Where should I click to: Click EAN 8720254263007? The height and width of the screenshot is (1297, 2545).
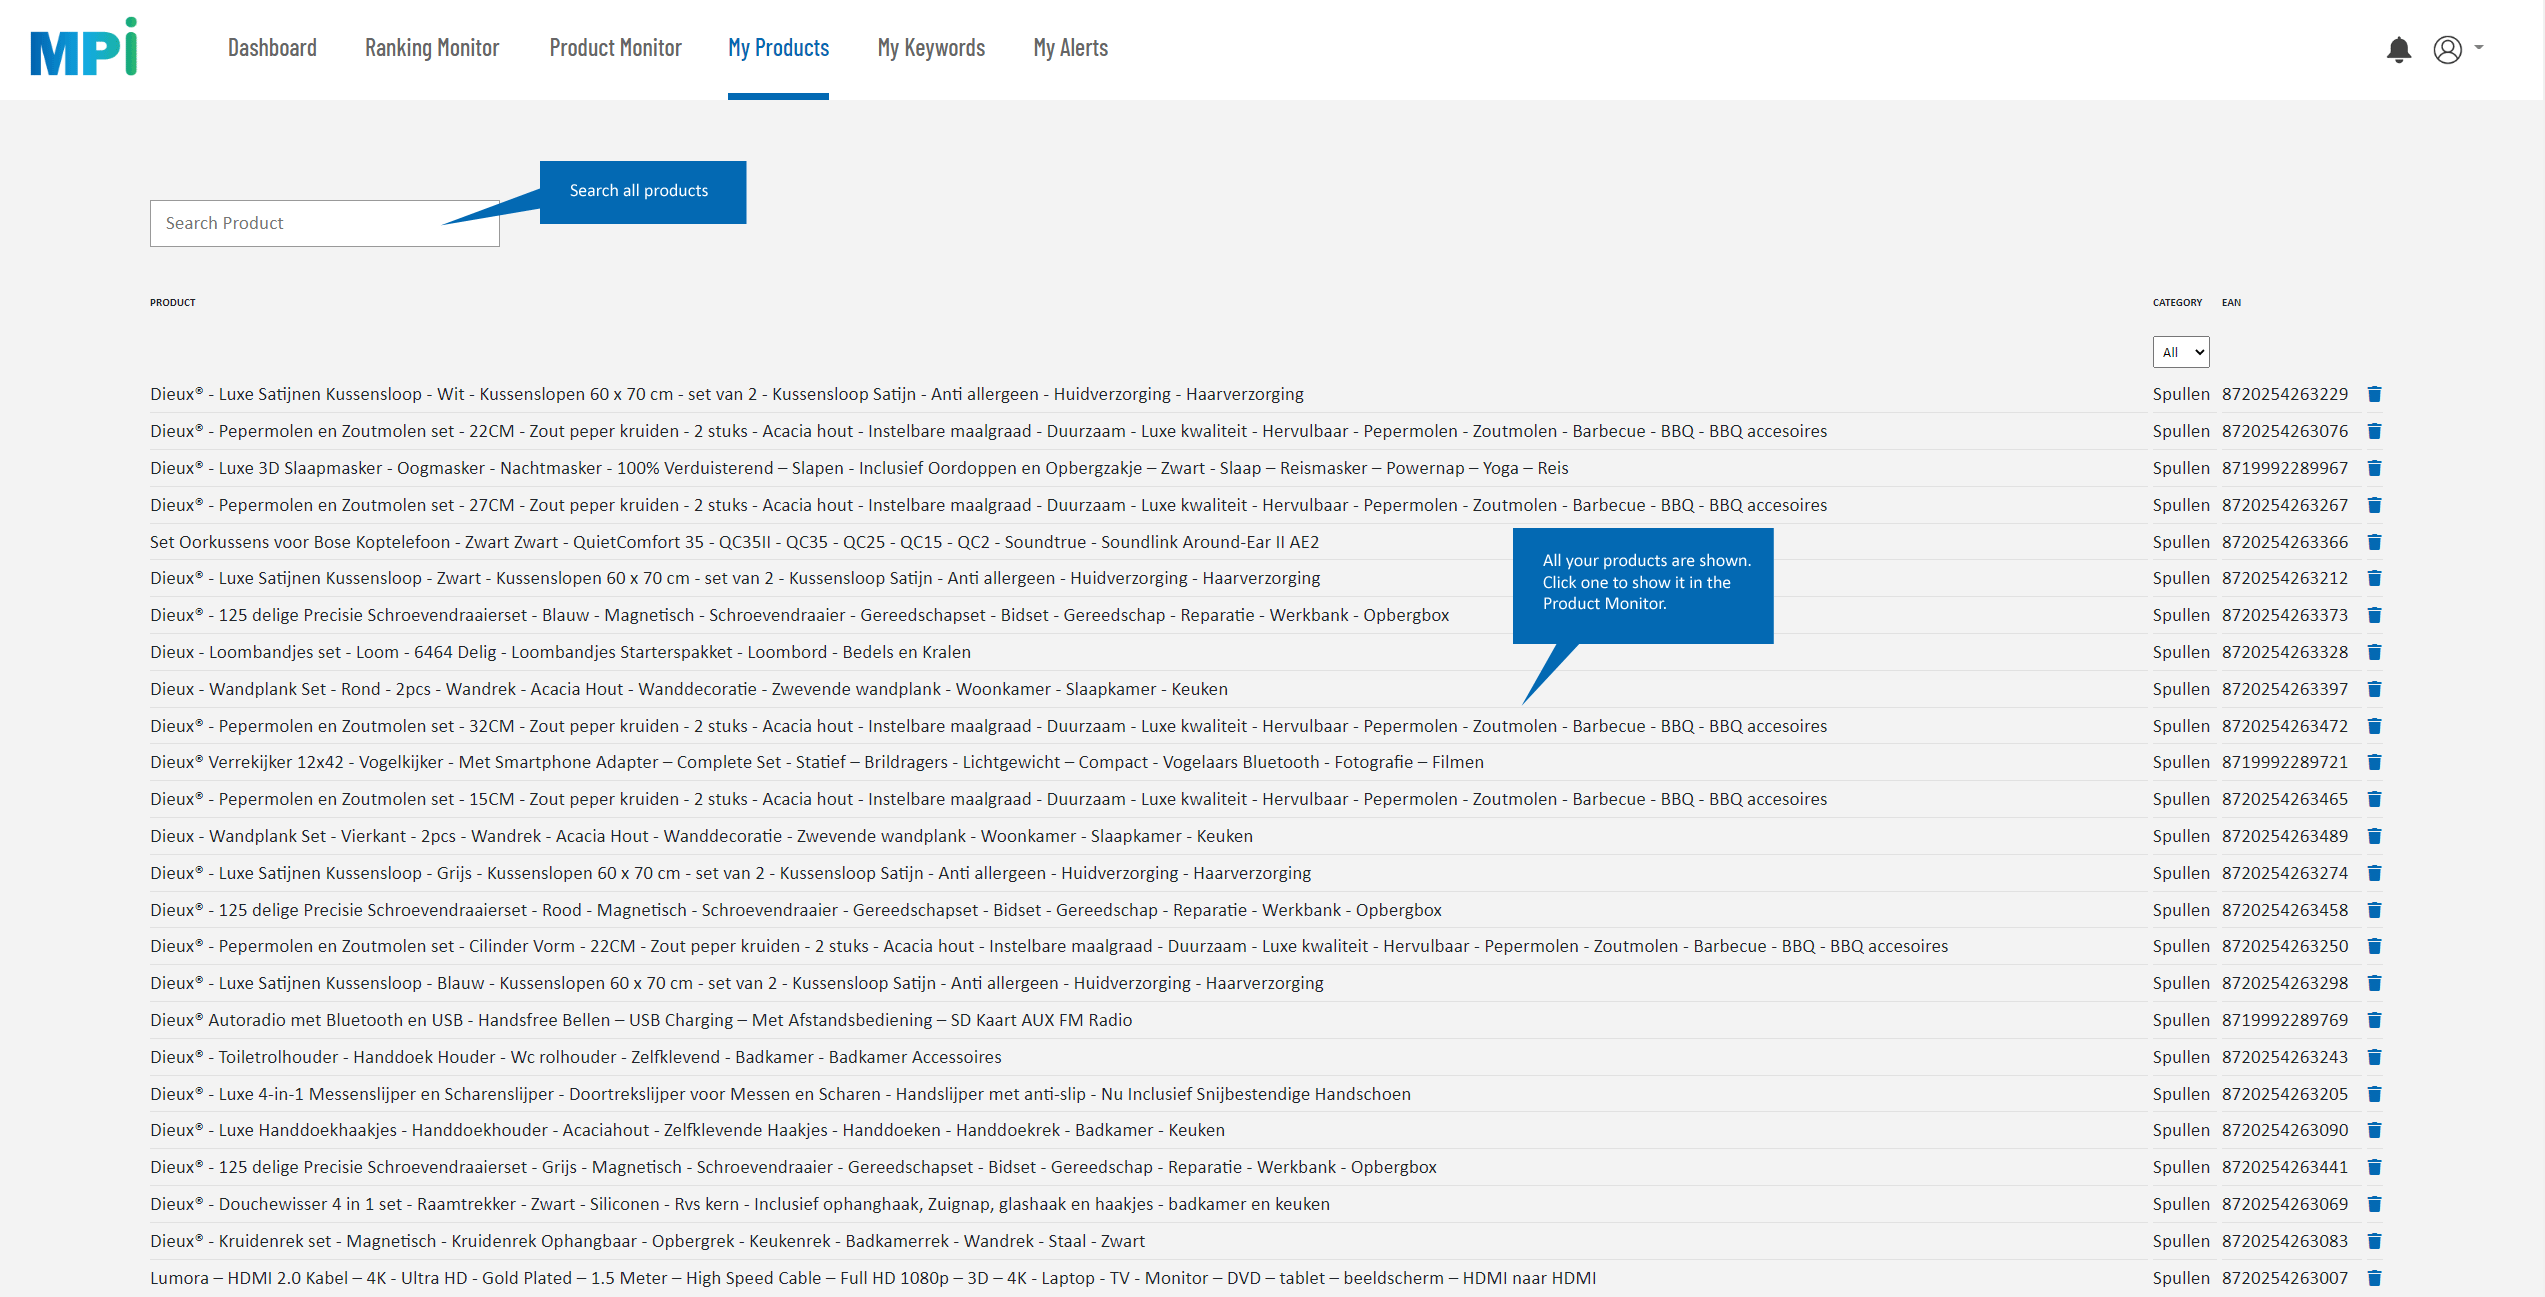coord(2285,1278)
